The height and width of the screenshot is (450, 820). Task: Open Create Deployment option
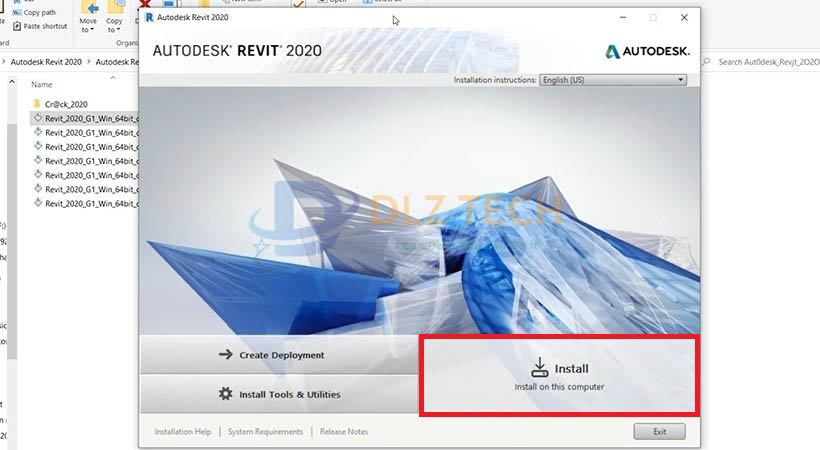(x=279, y=355)
